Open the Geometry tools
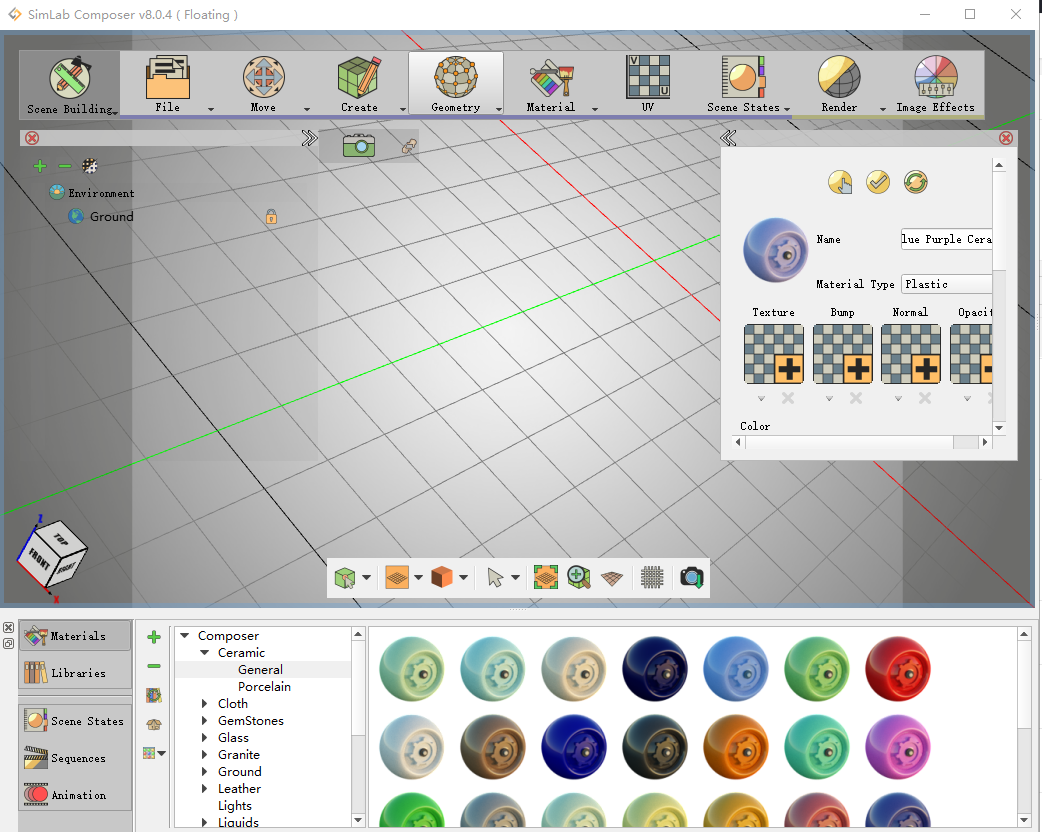Screen dimensions: 1042x832 point(455,84)
